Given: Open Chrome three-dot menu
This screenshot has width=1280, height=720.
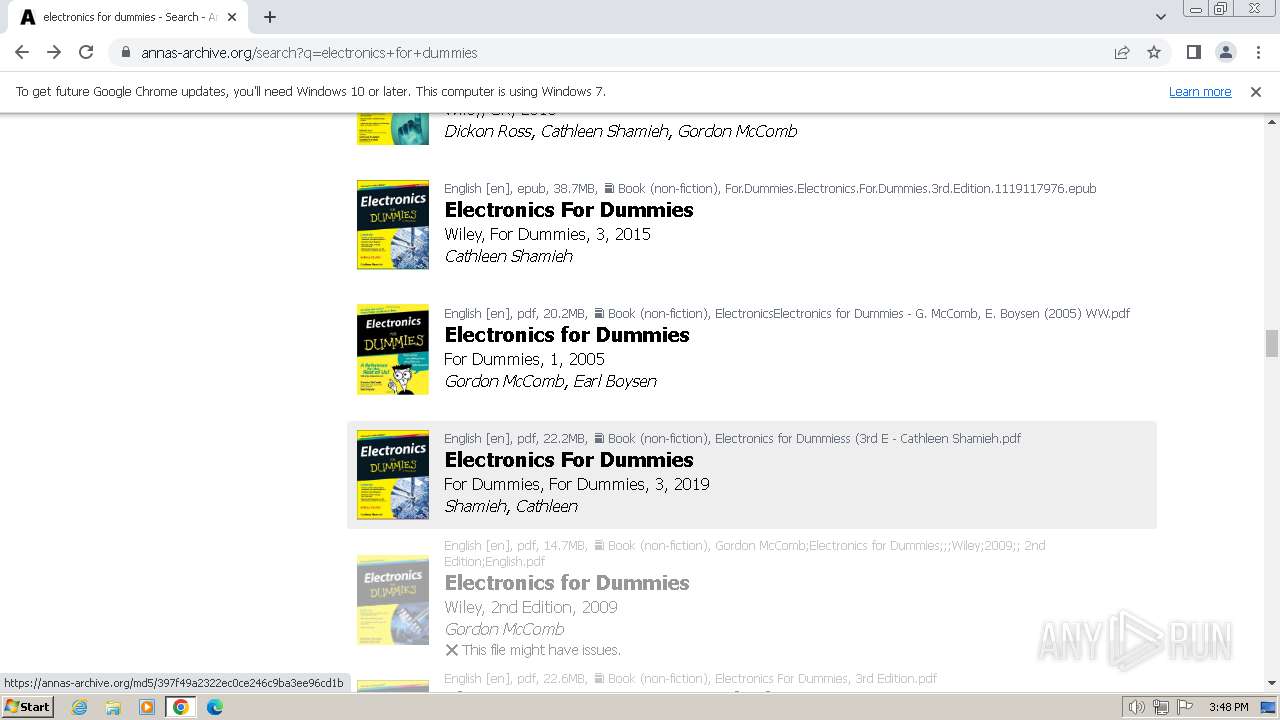Looking at the screenshot, I should point(1257,52).
